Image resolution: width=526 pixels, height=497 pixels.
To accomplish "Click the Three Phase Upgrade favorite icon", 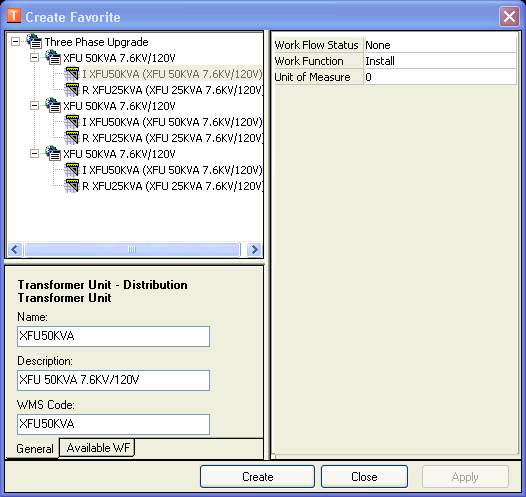I will tap(34, 42).
